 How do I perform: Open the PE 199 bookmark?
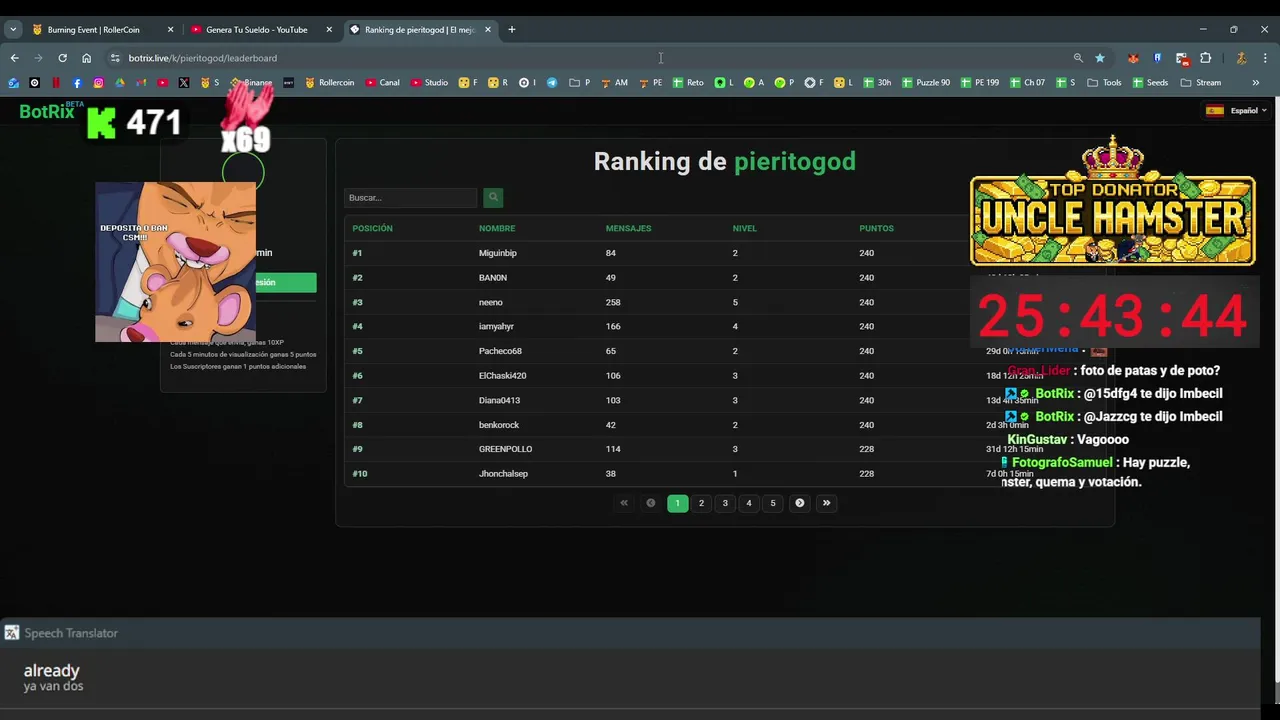980,83
